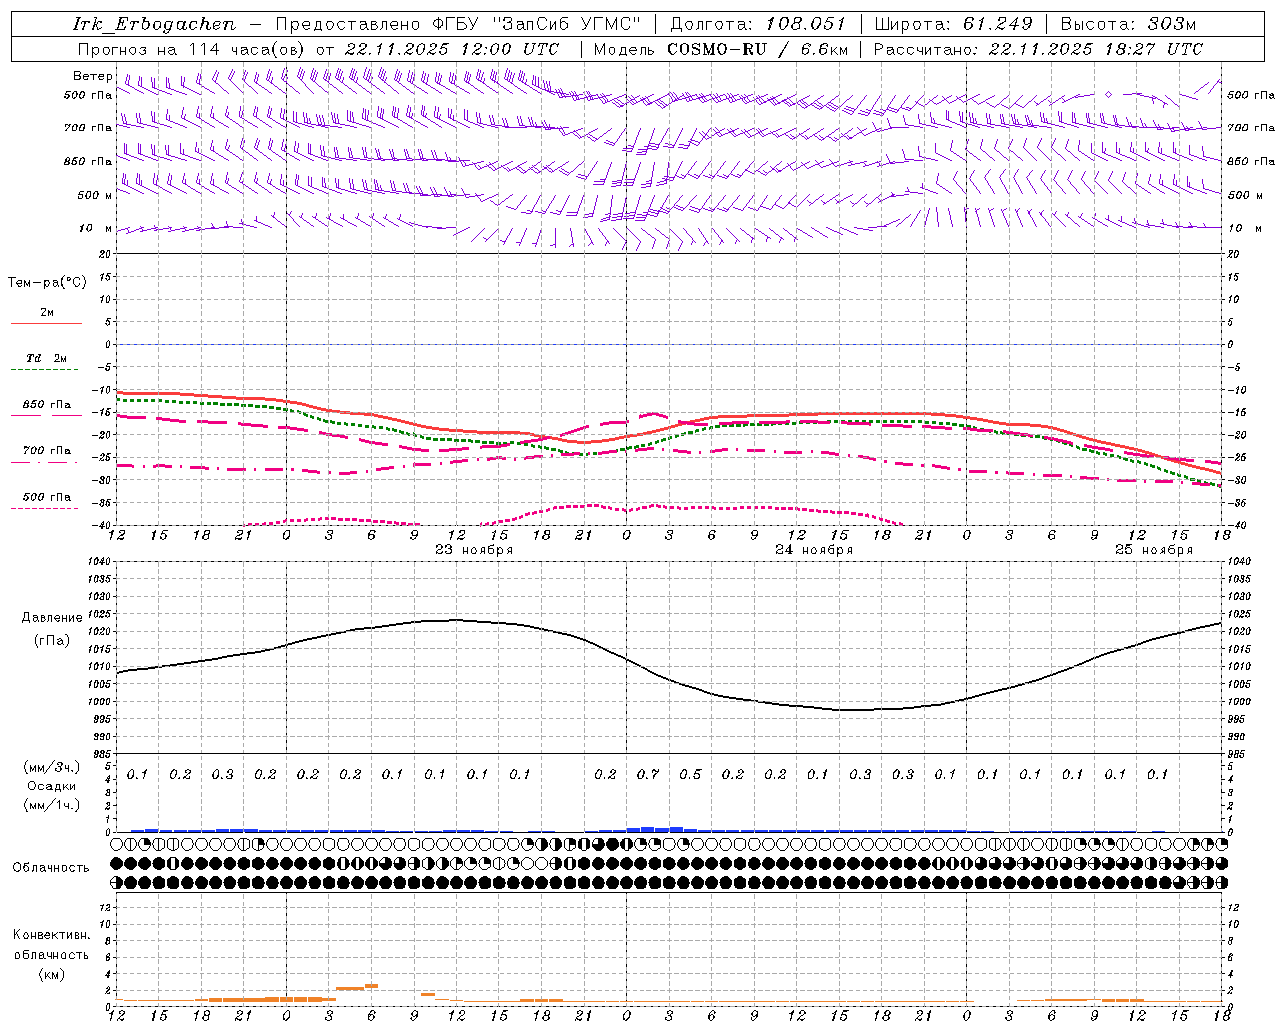Viewport: 1280px width, 1024px height.
Task: Select the forecast text 'Прогноз на 114 часа(ов)'
Action: (x=192, y=49)
